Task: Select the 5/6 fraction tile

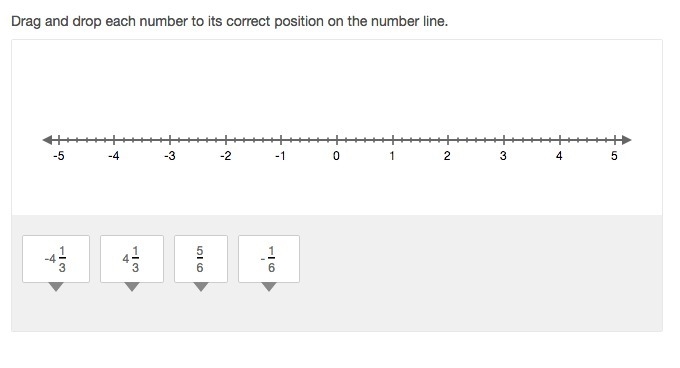Action: click(201, 259)
